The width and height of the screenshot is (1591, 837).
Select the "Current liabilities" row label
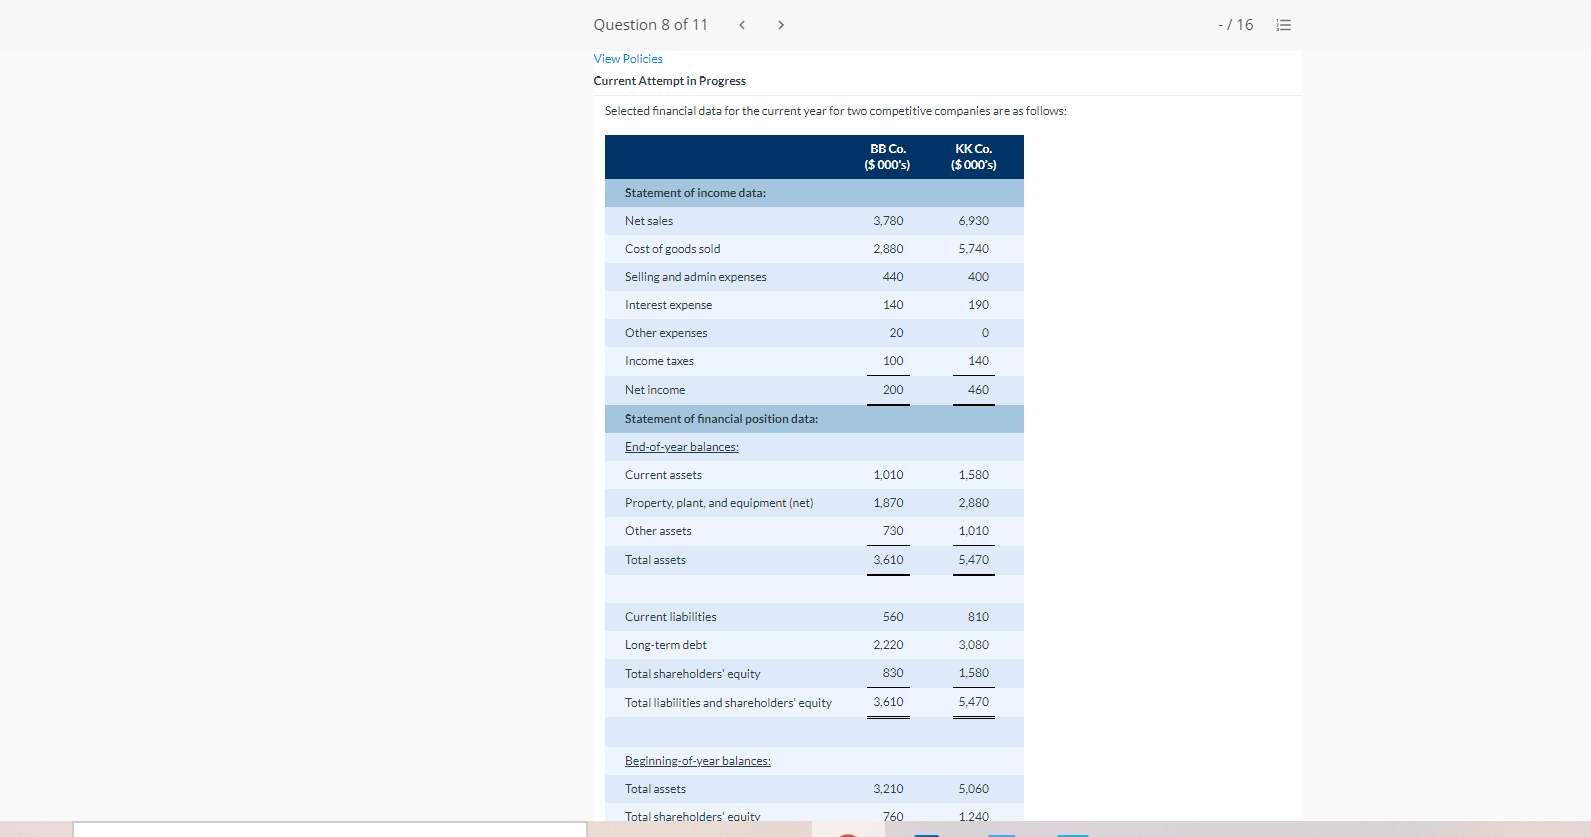[x=671, y=617]
